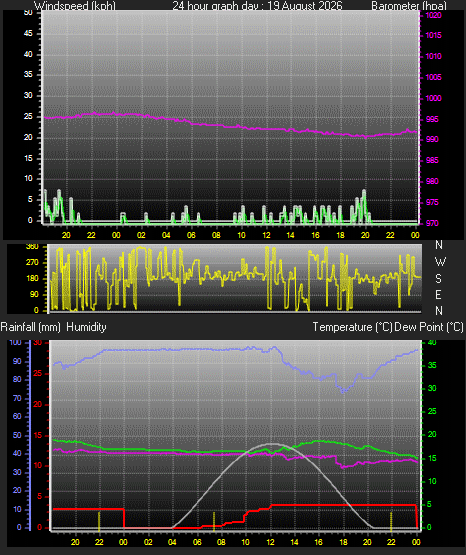Select the 1015 barometer scale value
This screenshot has height=555, width=466.
coord(433,35)
